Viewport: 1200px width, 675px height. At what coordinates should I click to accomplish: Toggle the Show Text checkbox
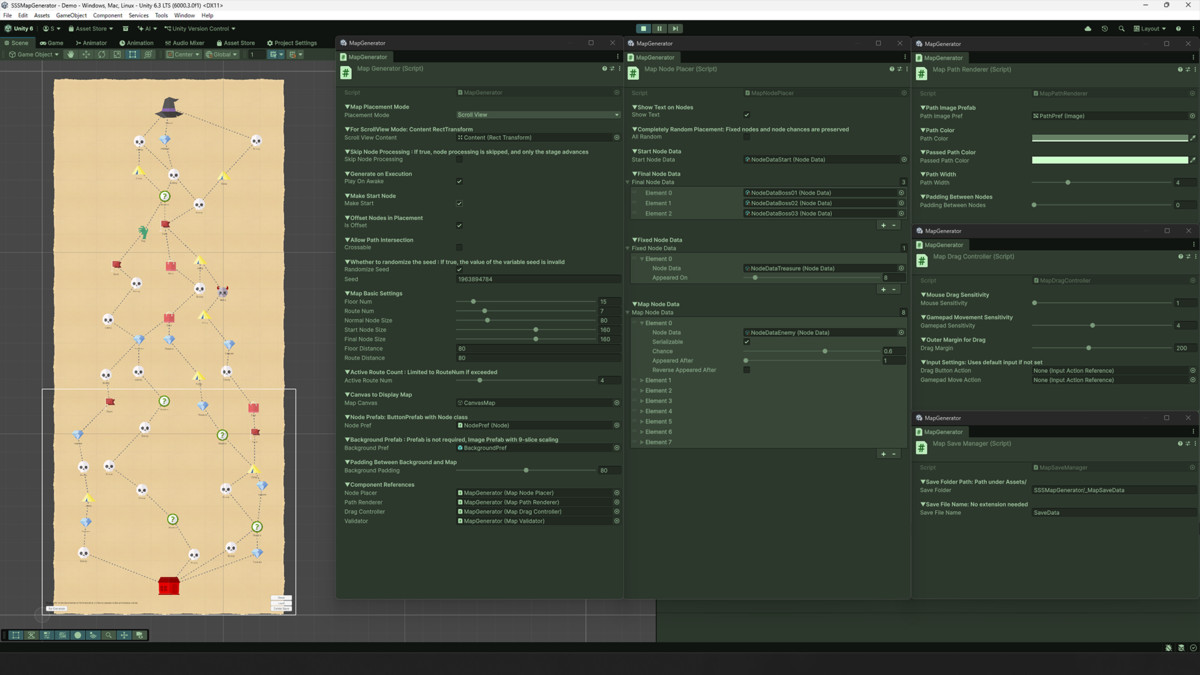[746, 115]
